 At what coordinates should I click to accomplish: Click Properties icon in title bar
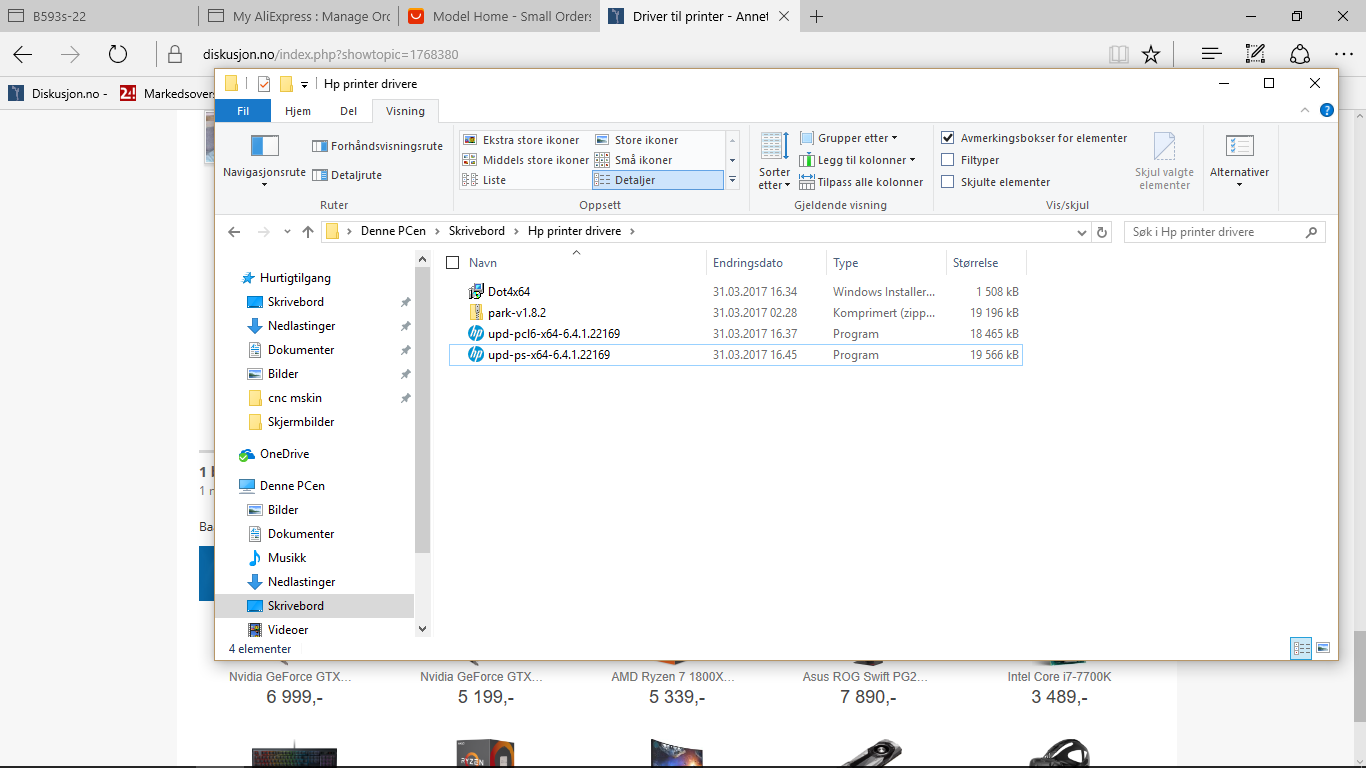point(264,84)
